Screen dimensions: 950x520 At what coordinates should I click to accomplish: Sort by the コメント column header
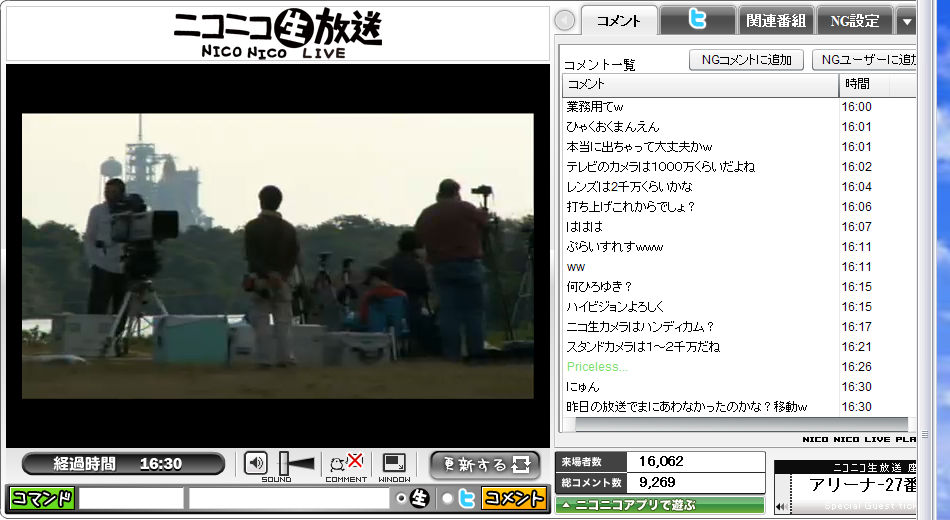[700, 84]
